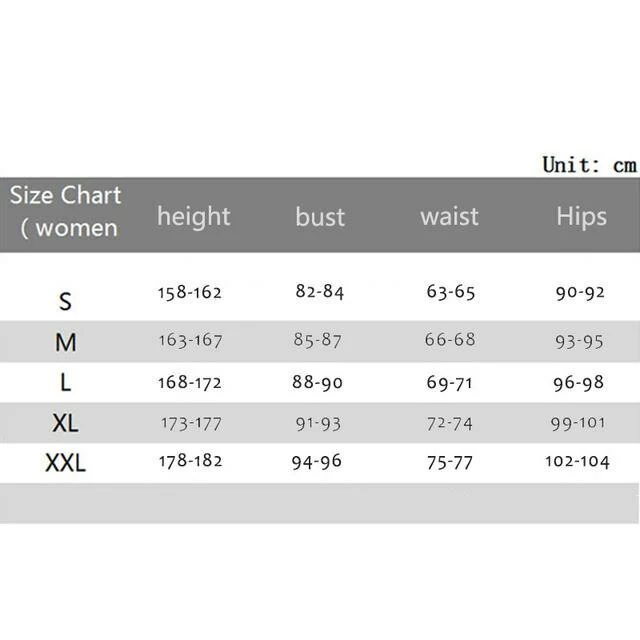Select the hips value 99-101
The width and height of the screenshot is (640, 640).
578,422
